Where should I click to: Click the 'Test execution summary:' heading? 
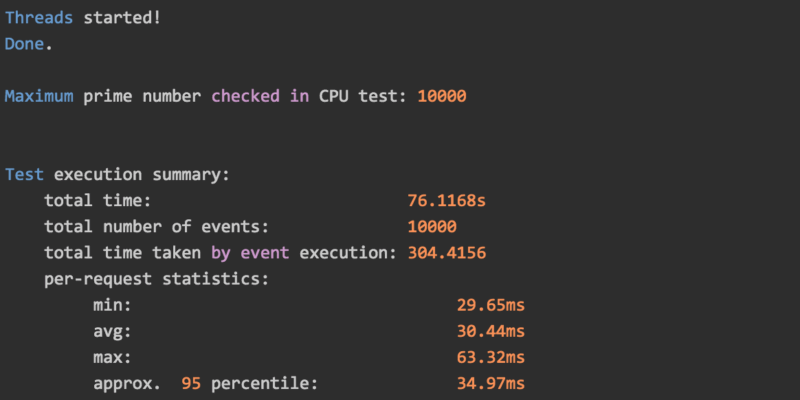point(117,174)
